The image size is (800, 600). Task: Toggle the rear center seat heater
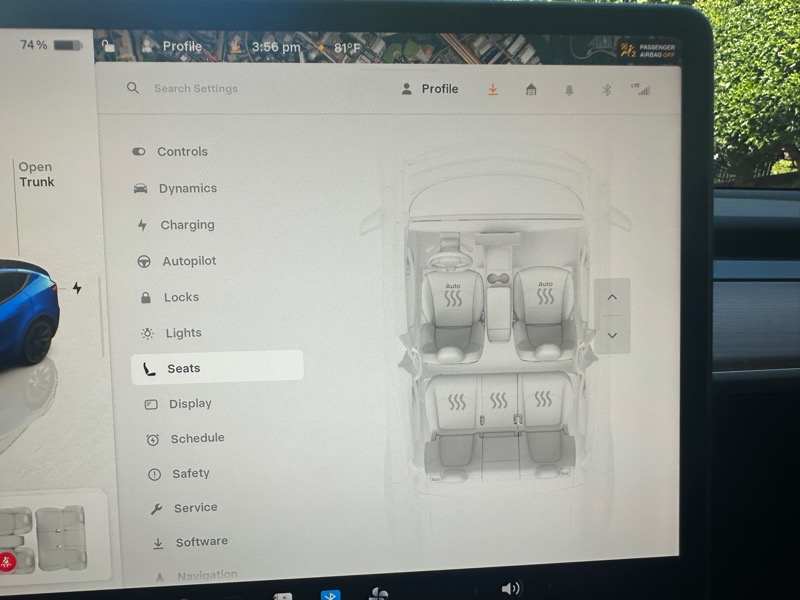pos(498,402)
